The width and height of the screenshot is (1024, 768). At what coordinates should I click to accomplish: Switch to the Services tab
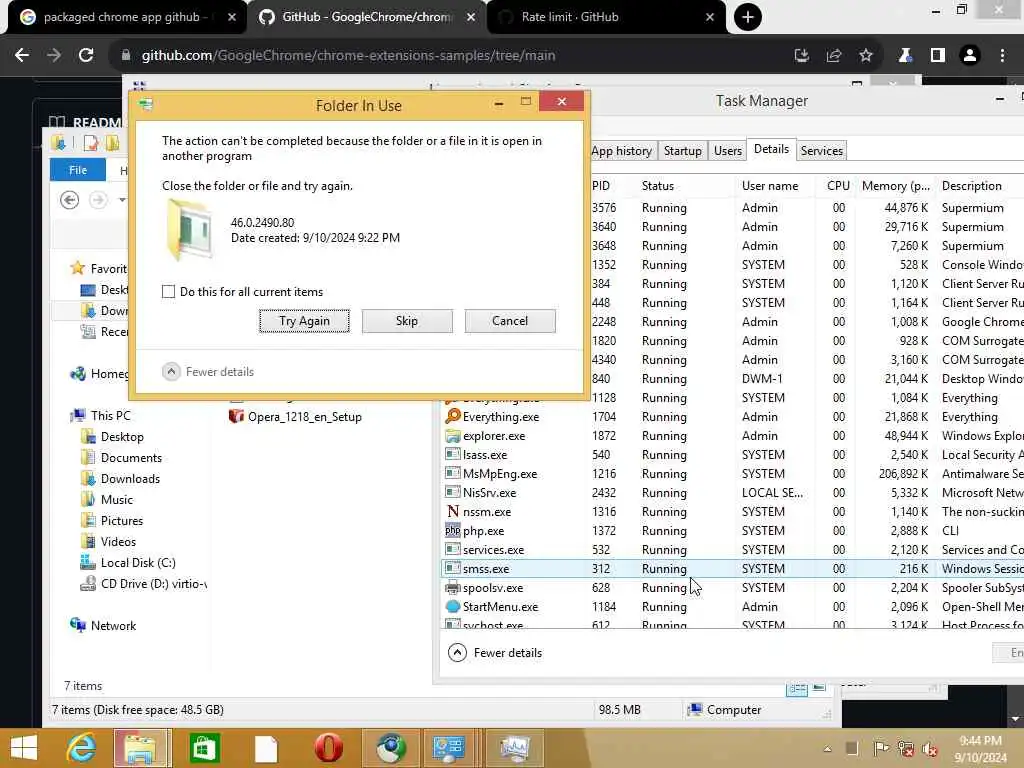(822, 151)
